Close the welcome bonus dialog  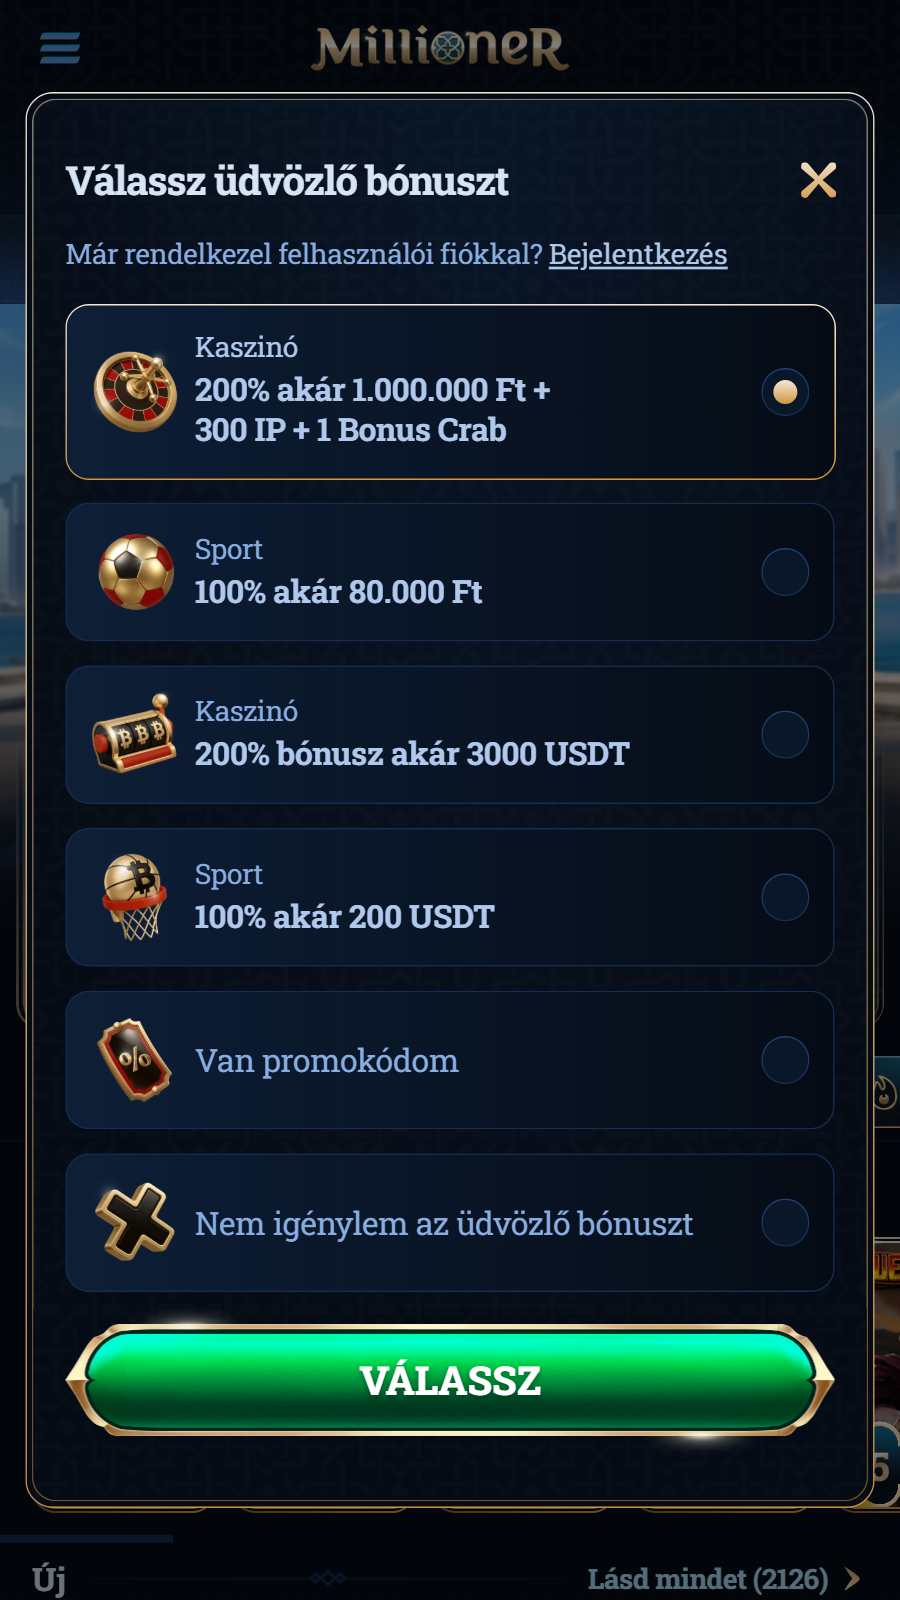pyautogui.click(x=818, y=180)
